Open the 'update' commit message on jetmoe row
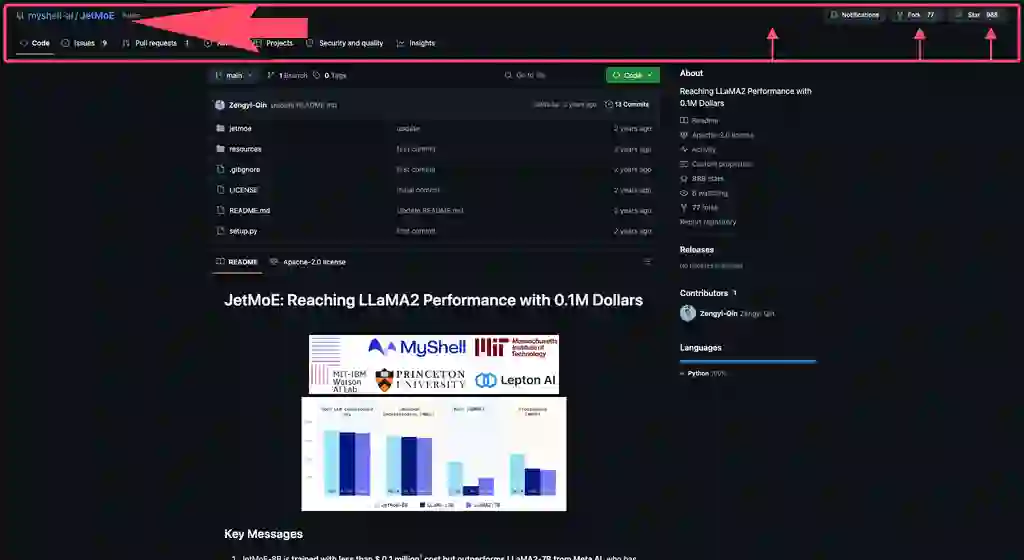Viewport: 1024px width, 560px height. pos(408,129)
